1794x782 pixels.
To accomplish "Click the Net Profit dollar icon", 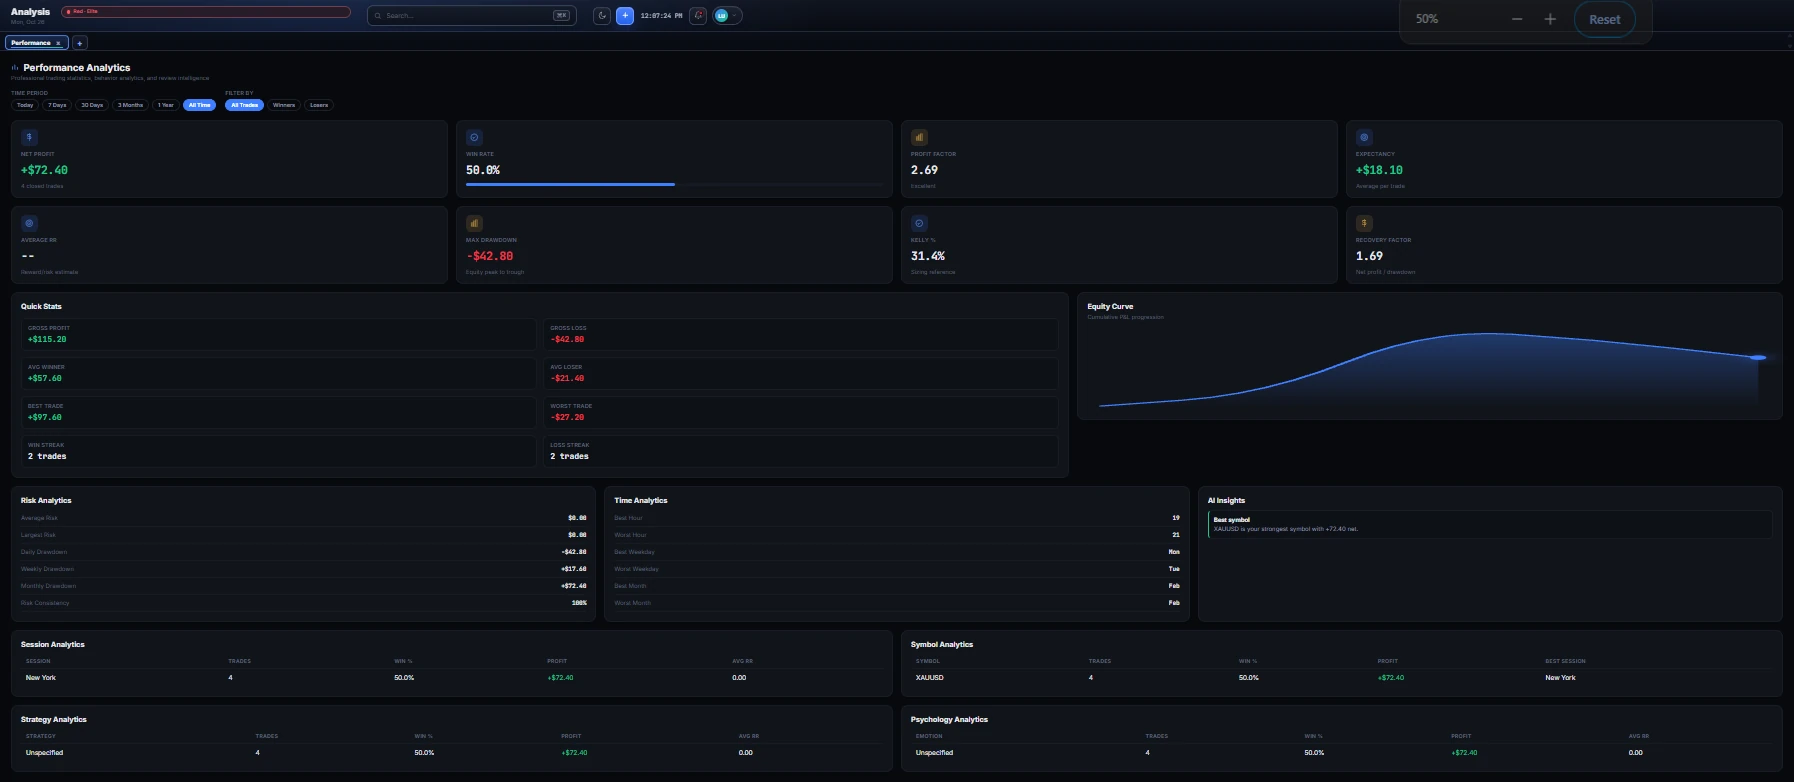I will pos(29,137).
